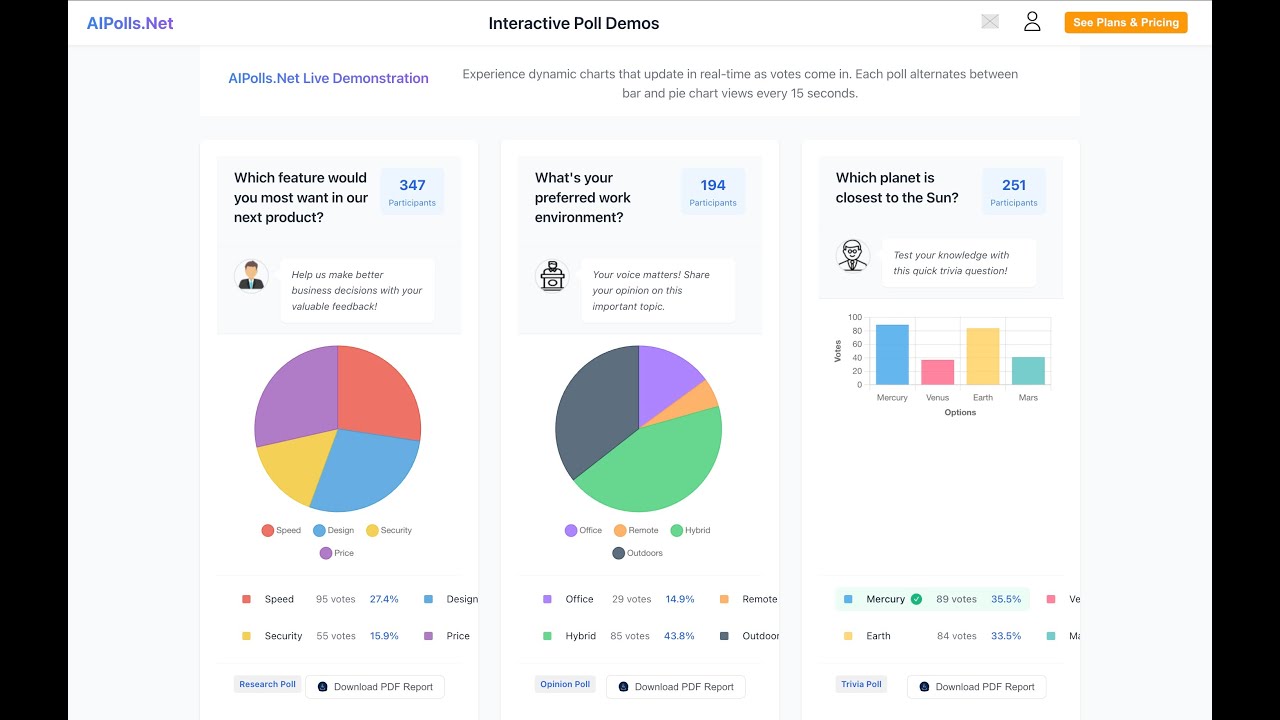Screen dimensions: 1280x720
Task: Click purple Office color swatch in results list
Action: point(547,599)
